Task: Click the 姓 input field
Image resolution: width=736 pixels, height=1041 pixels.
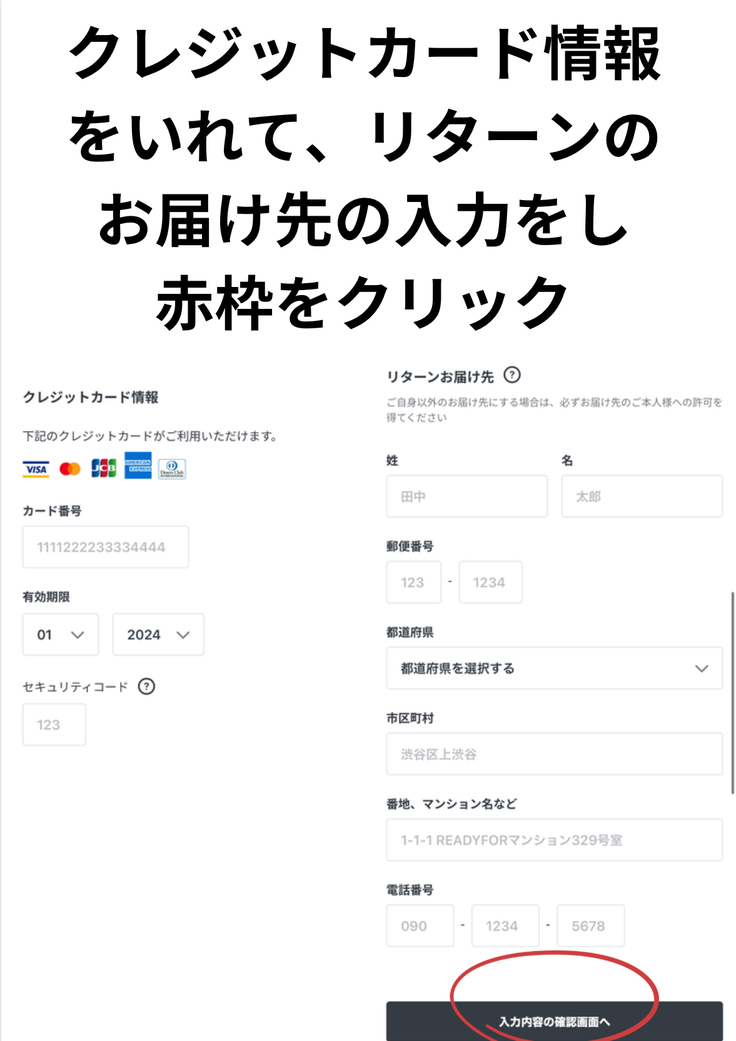Action: pos(467,496)
